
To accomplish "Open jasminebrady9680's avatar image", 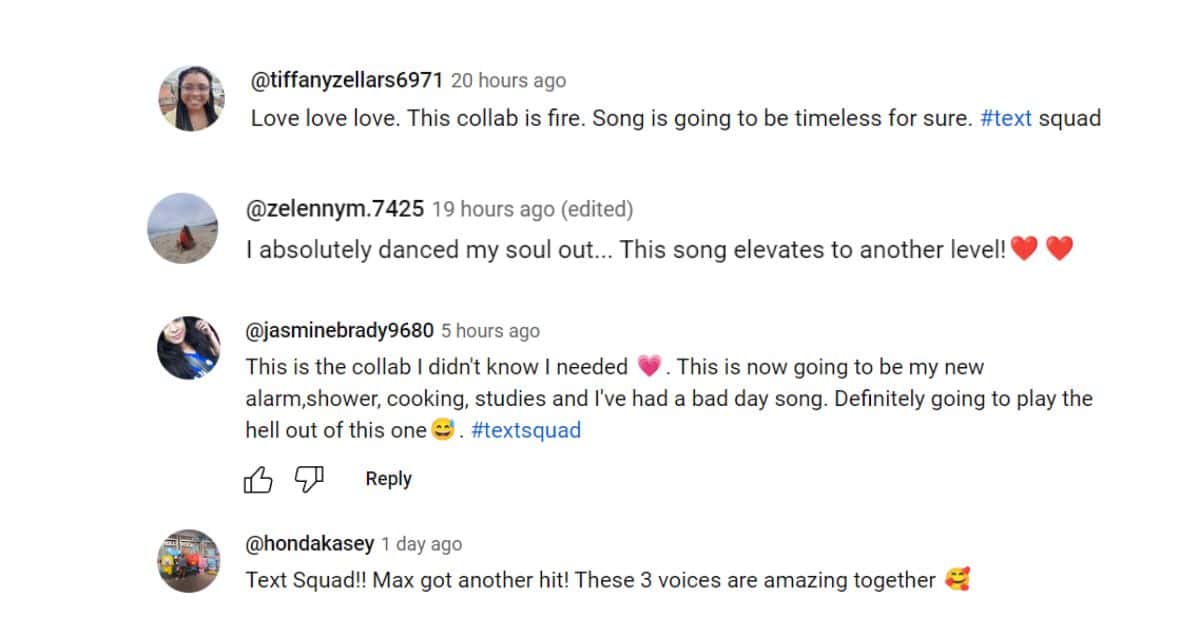I will click(x=189, y=348).
